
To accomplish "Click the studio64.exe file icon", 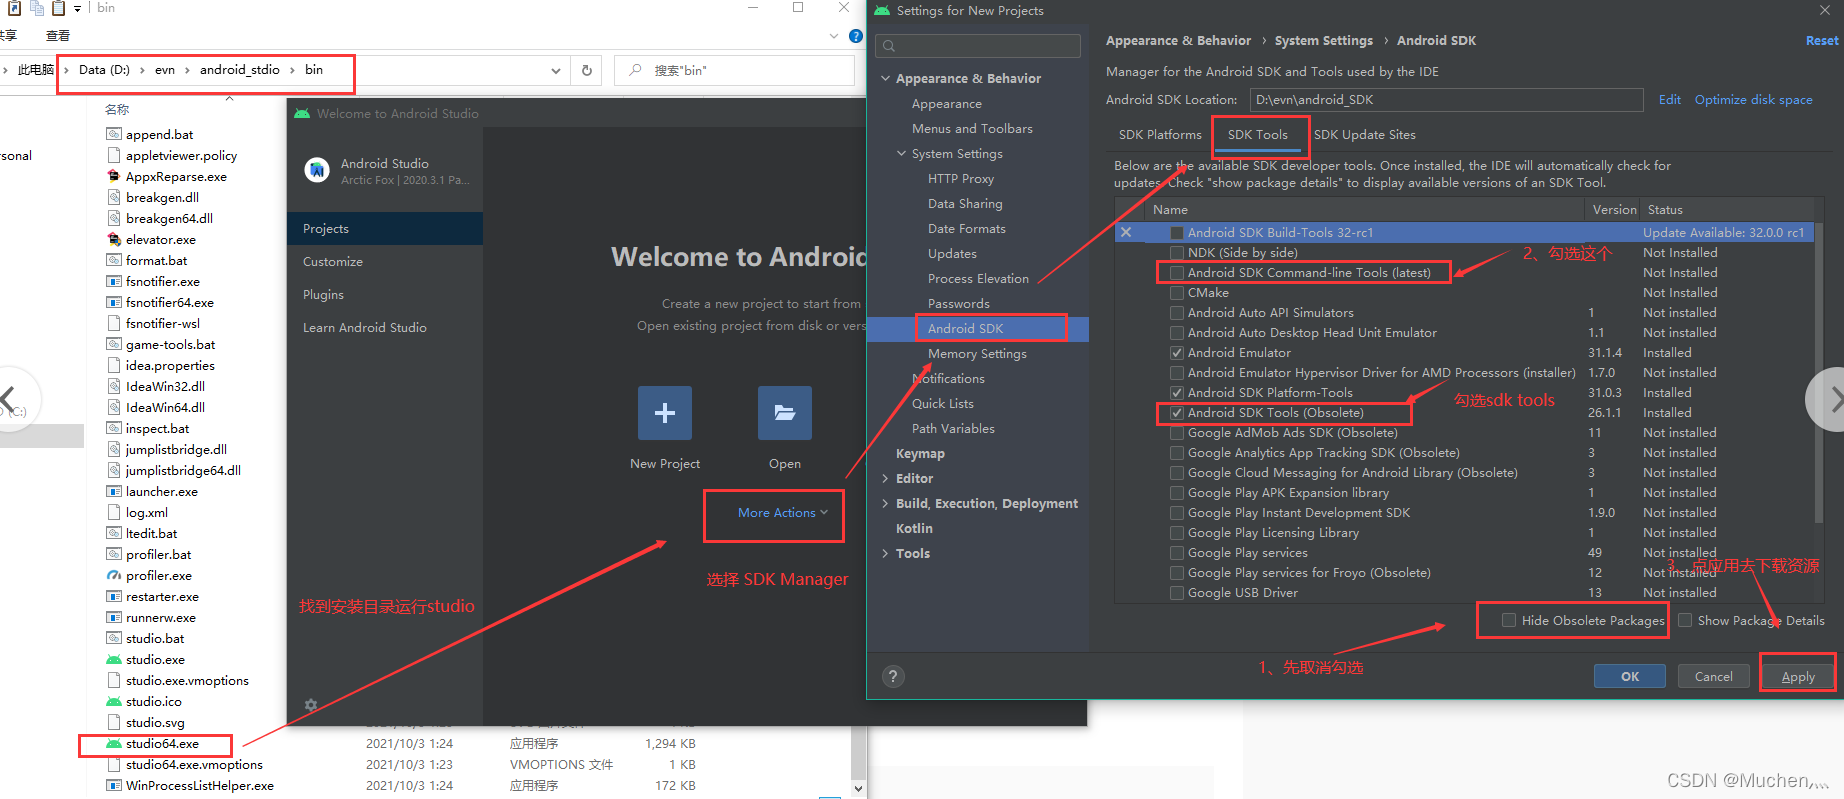I will point(114,743).
